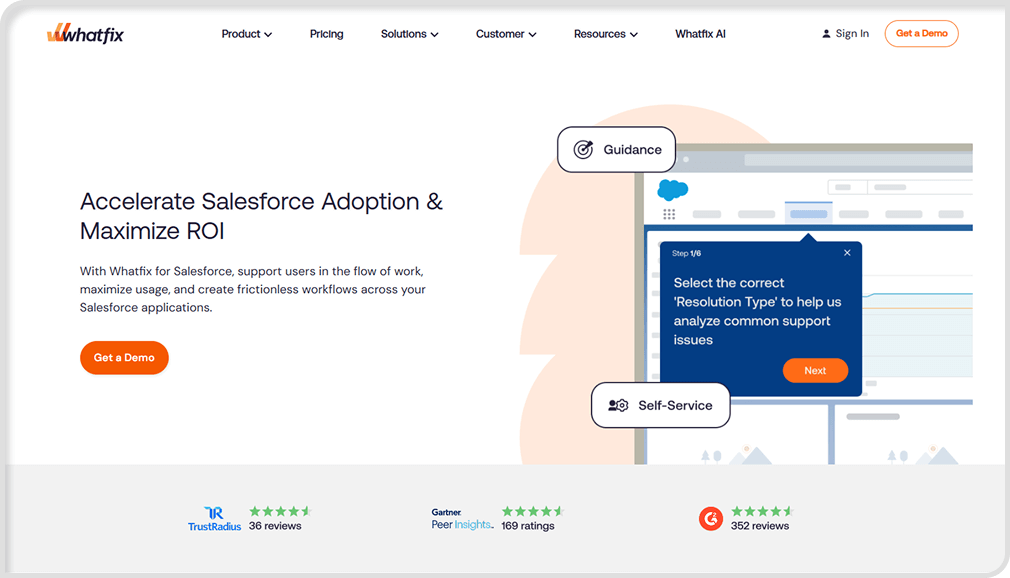This screenshot has width=1010, height=578.
Task: Click the TrustRadius logo
Action: click(214, 518)
